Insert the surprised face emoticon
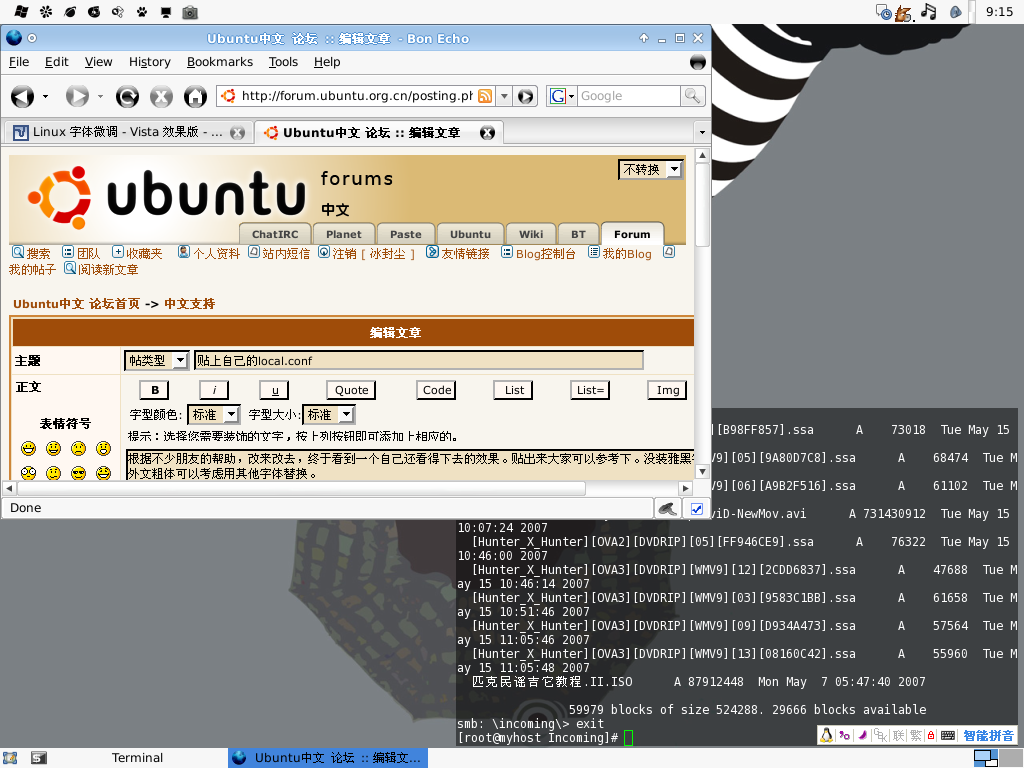Image resolution: width=1024 pixels, height=768 pixels. (103, 449)
